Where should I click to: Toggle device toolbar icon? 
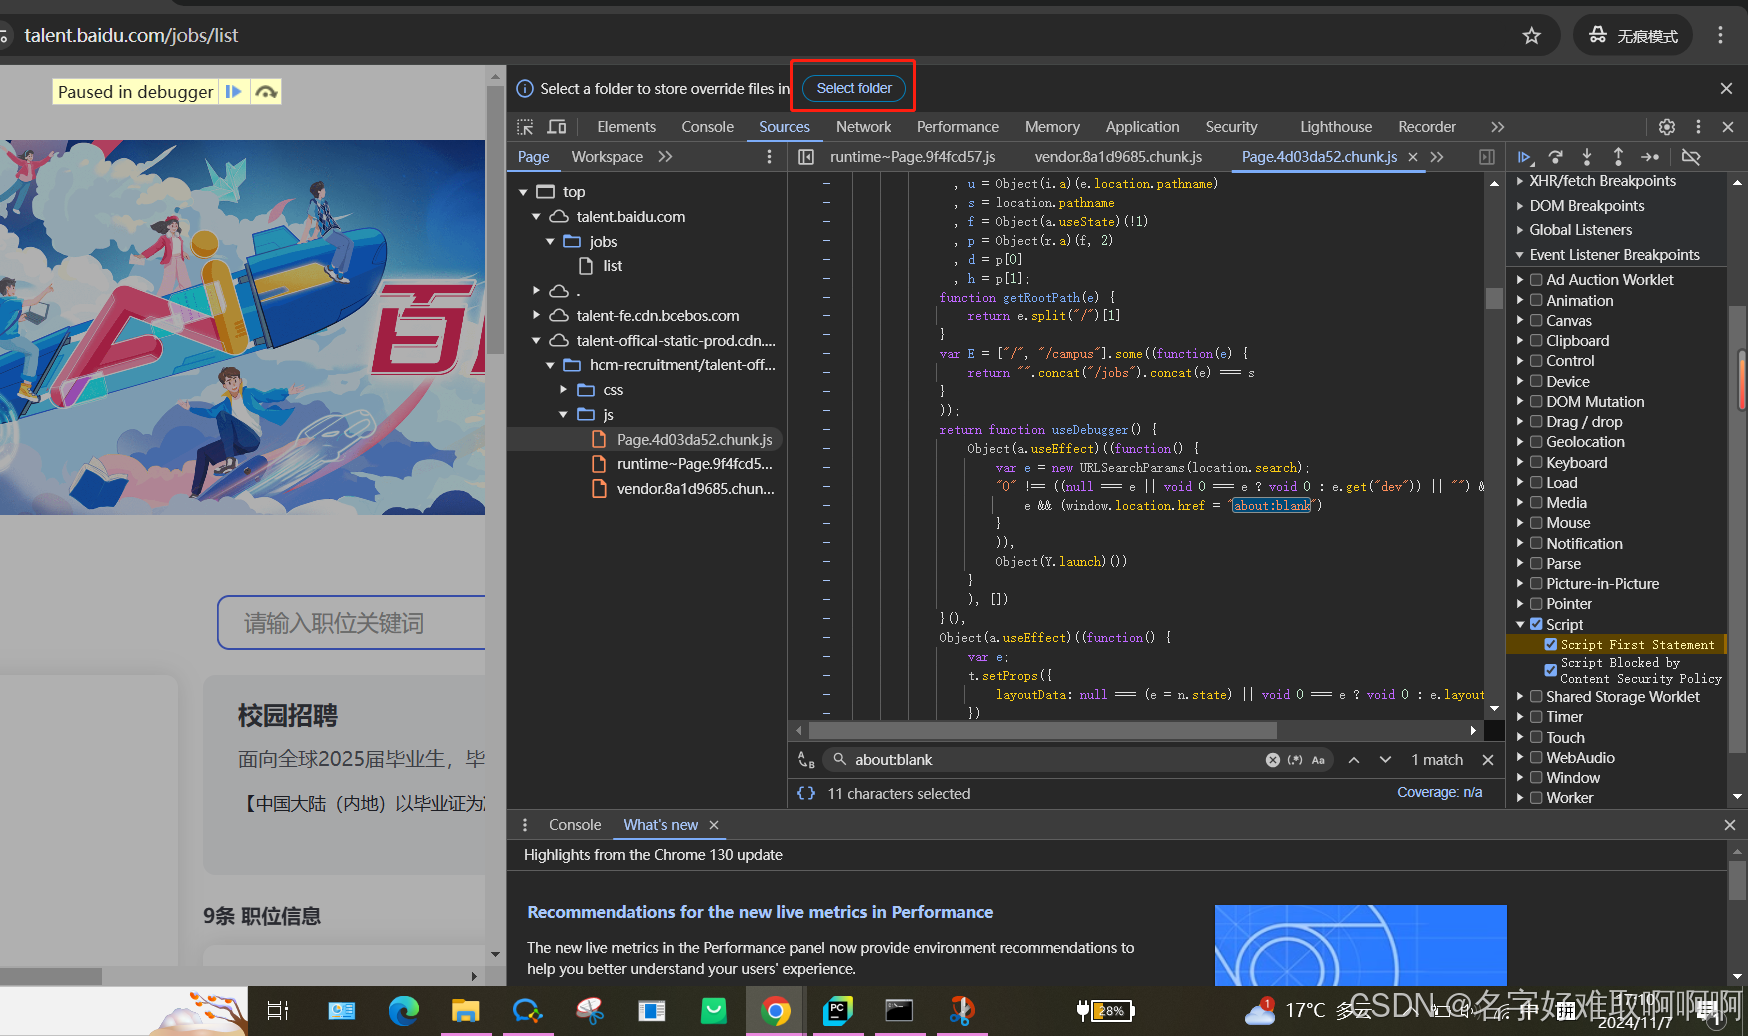(557, 127)
